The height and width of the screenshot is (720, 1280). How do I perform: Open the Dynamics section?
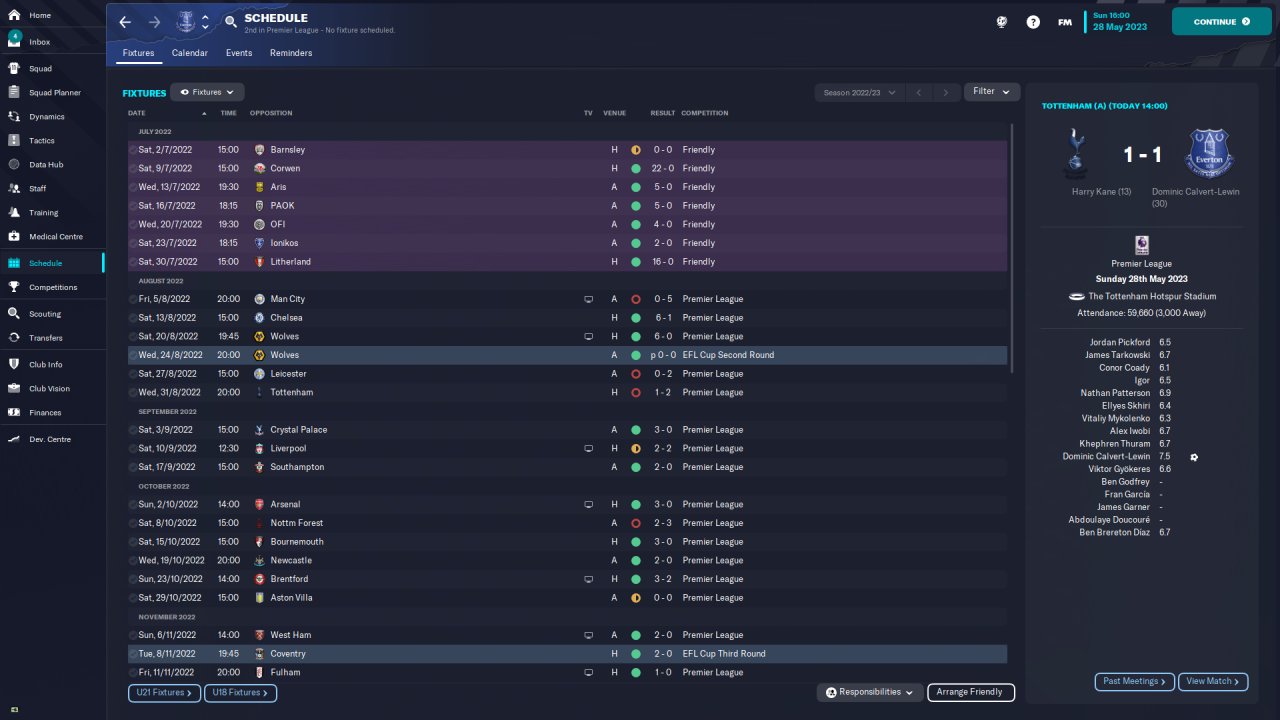47,117
